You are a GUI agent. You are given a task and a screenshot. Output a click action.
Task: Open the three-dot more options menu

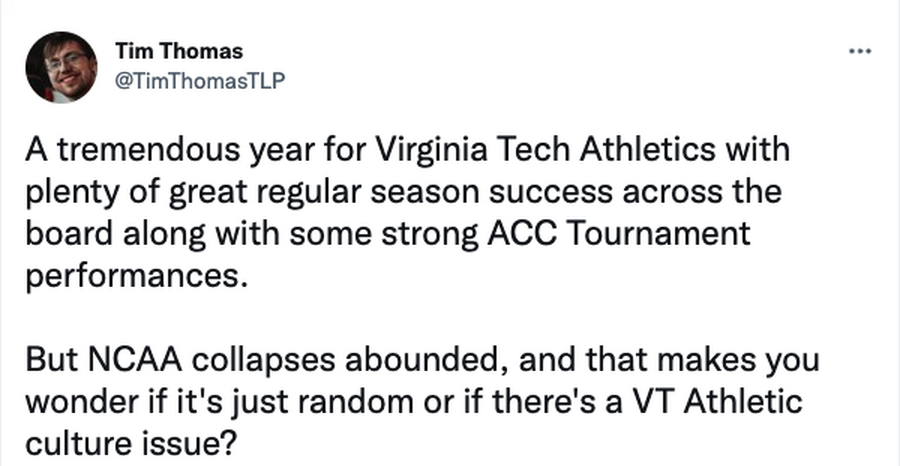coord(860,52)
